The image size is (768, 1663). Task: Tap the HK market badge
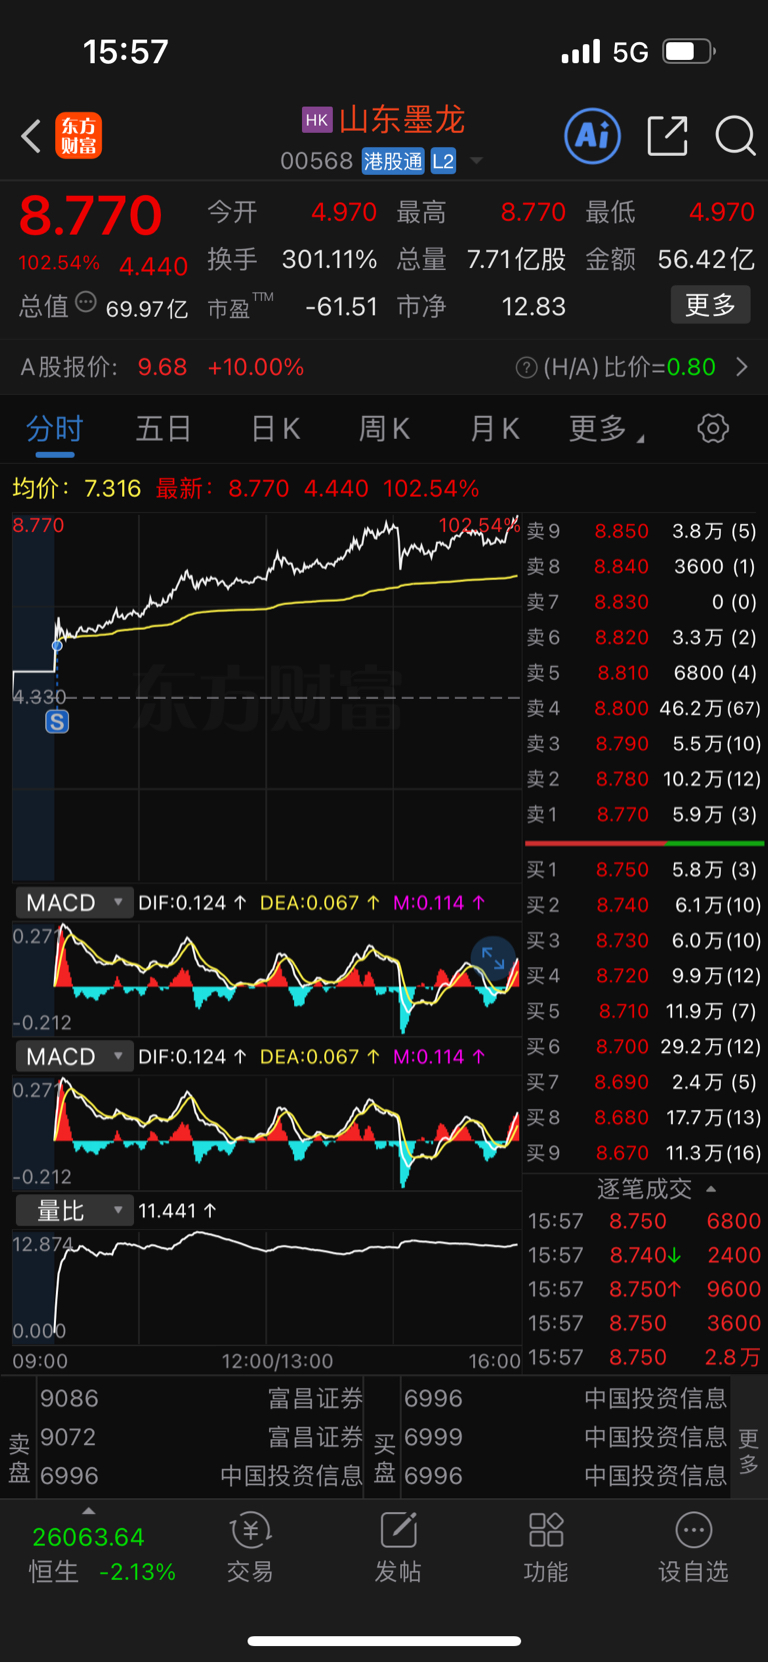(317, 120)
